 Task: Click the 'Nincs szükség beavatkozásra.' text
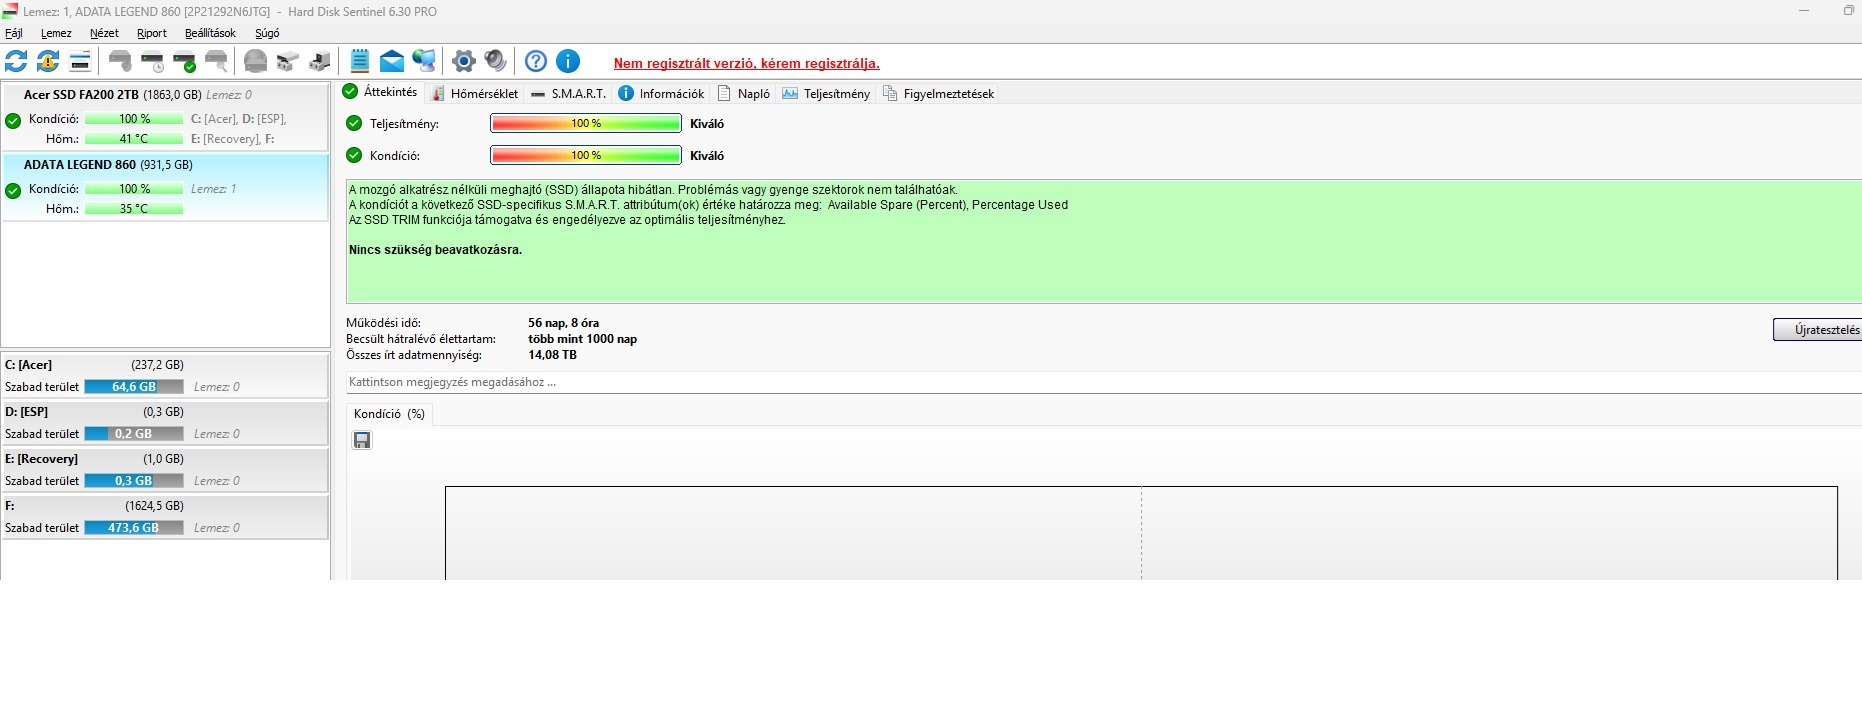(x=435, y=250)
